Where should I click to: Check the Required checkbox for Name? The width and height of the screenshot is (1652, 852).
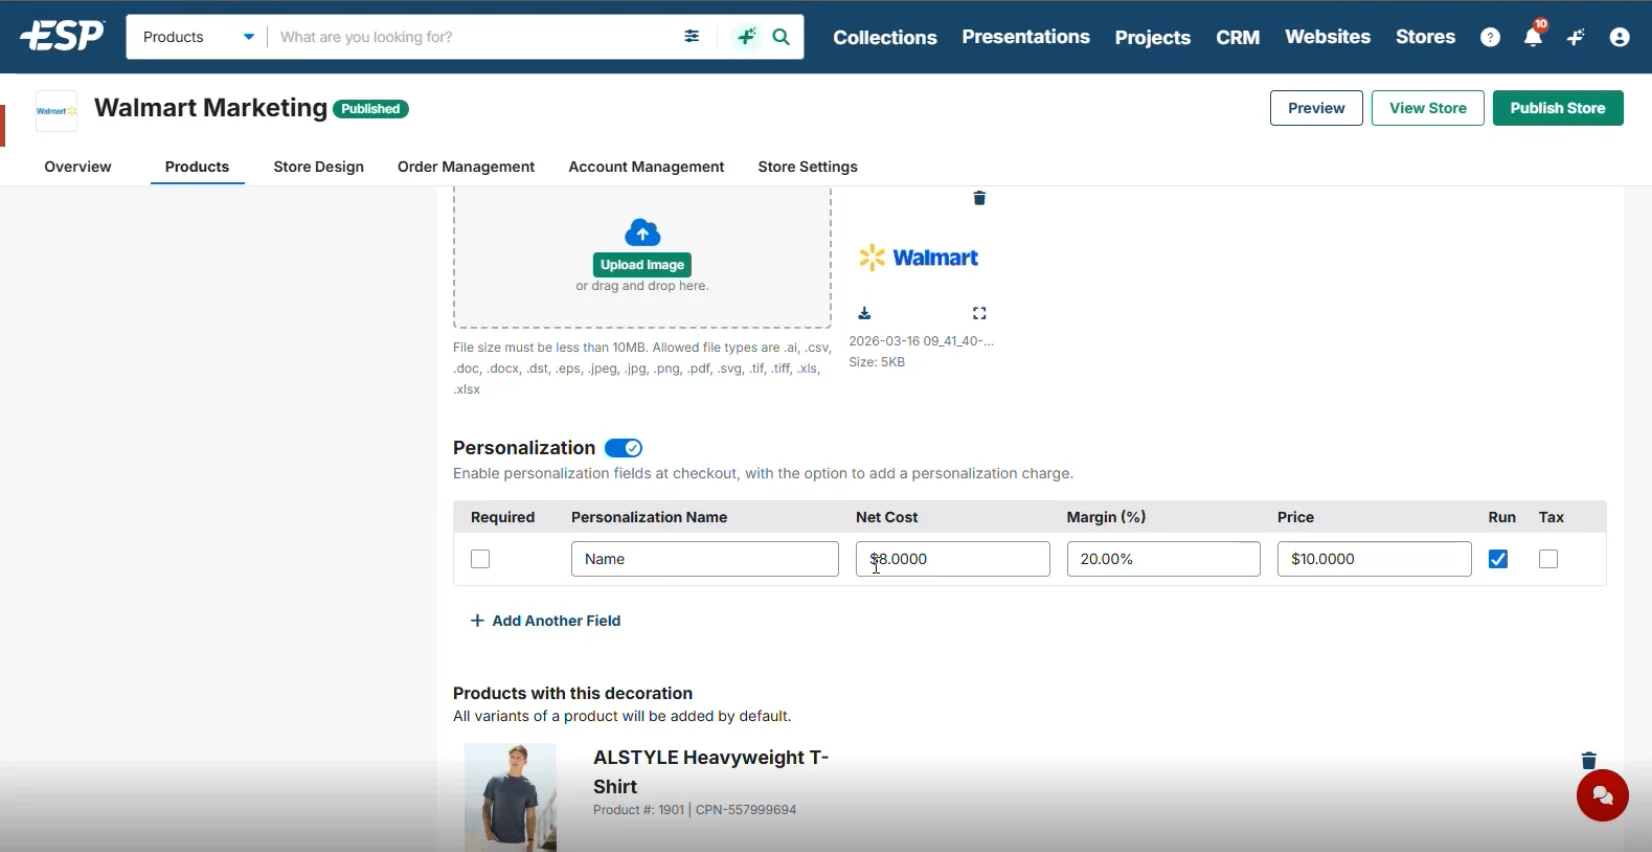coord(480,559)
